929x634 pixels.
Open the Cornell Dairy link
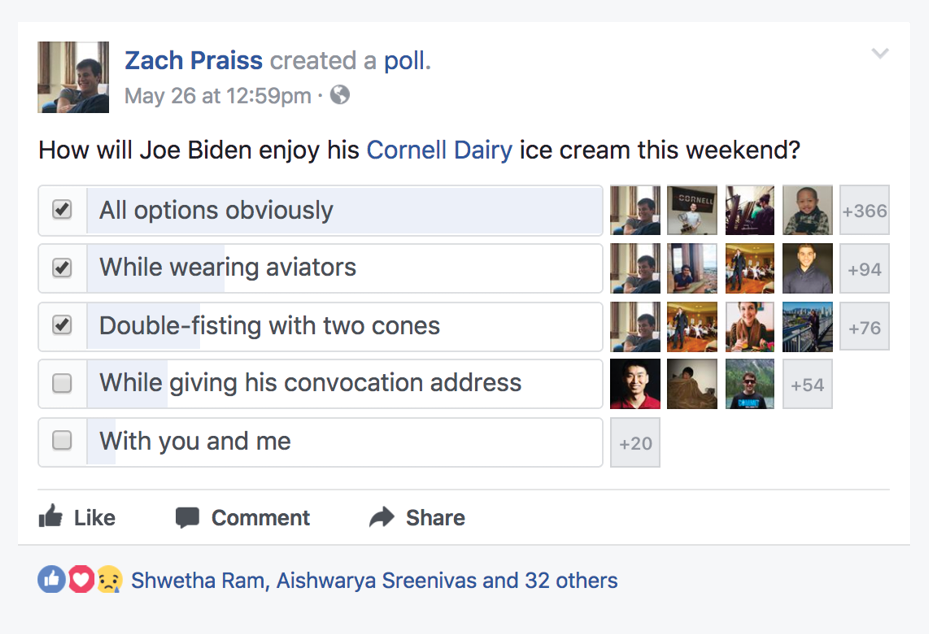[439, 151]
